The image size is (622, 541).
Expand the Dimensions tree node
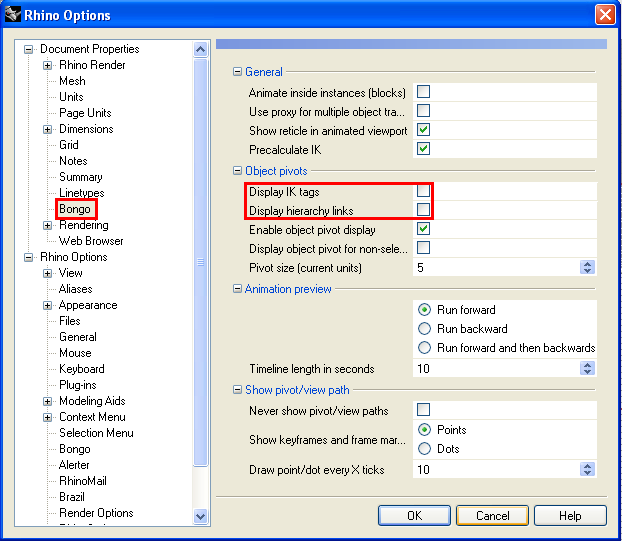coord(47,129)
